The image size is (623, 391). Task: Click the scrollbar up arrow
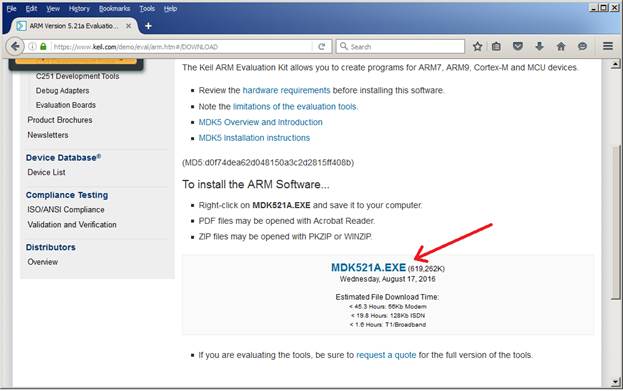(x=615, y=64)
